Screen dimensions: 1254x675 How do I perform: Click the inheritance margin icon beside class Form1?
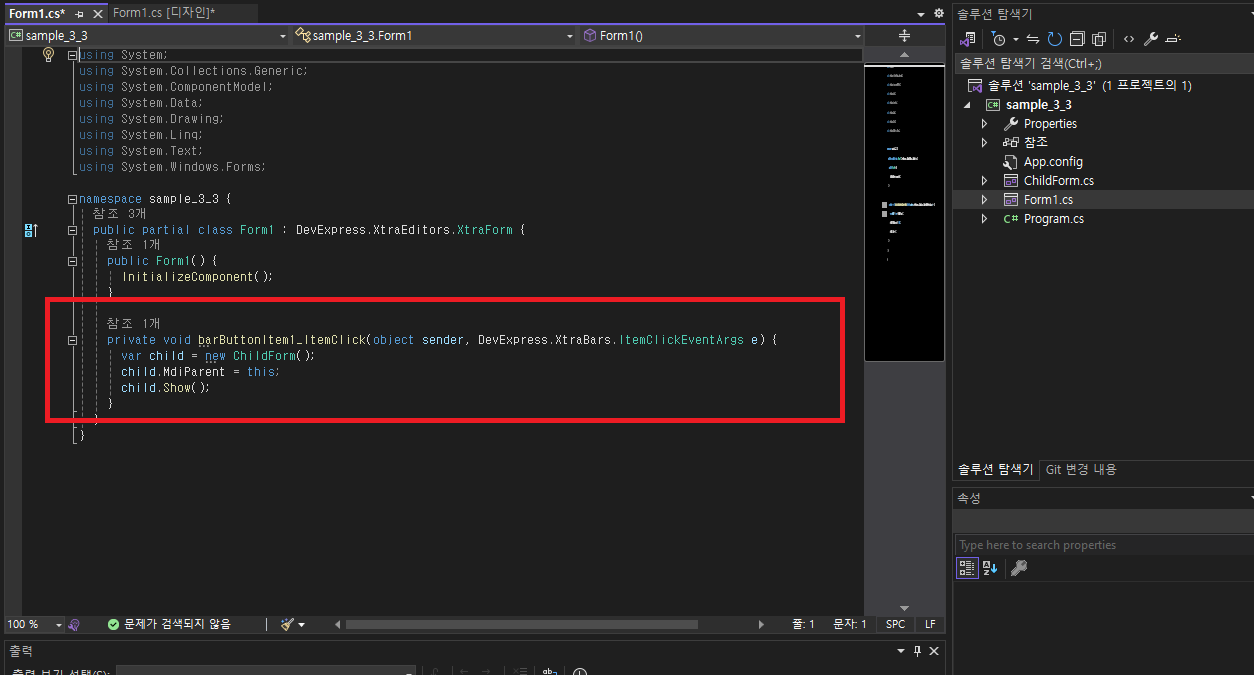click(x=31, y=231)
